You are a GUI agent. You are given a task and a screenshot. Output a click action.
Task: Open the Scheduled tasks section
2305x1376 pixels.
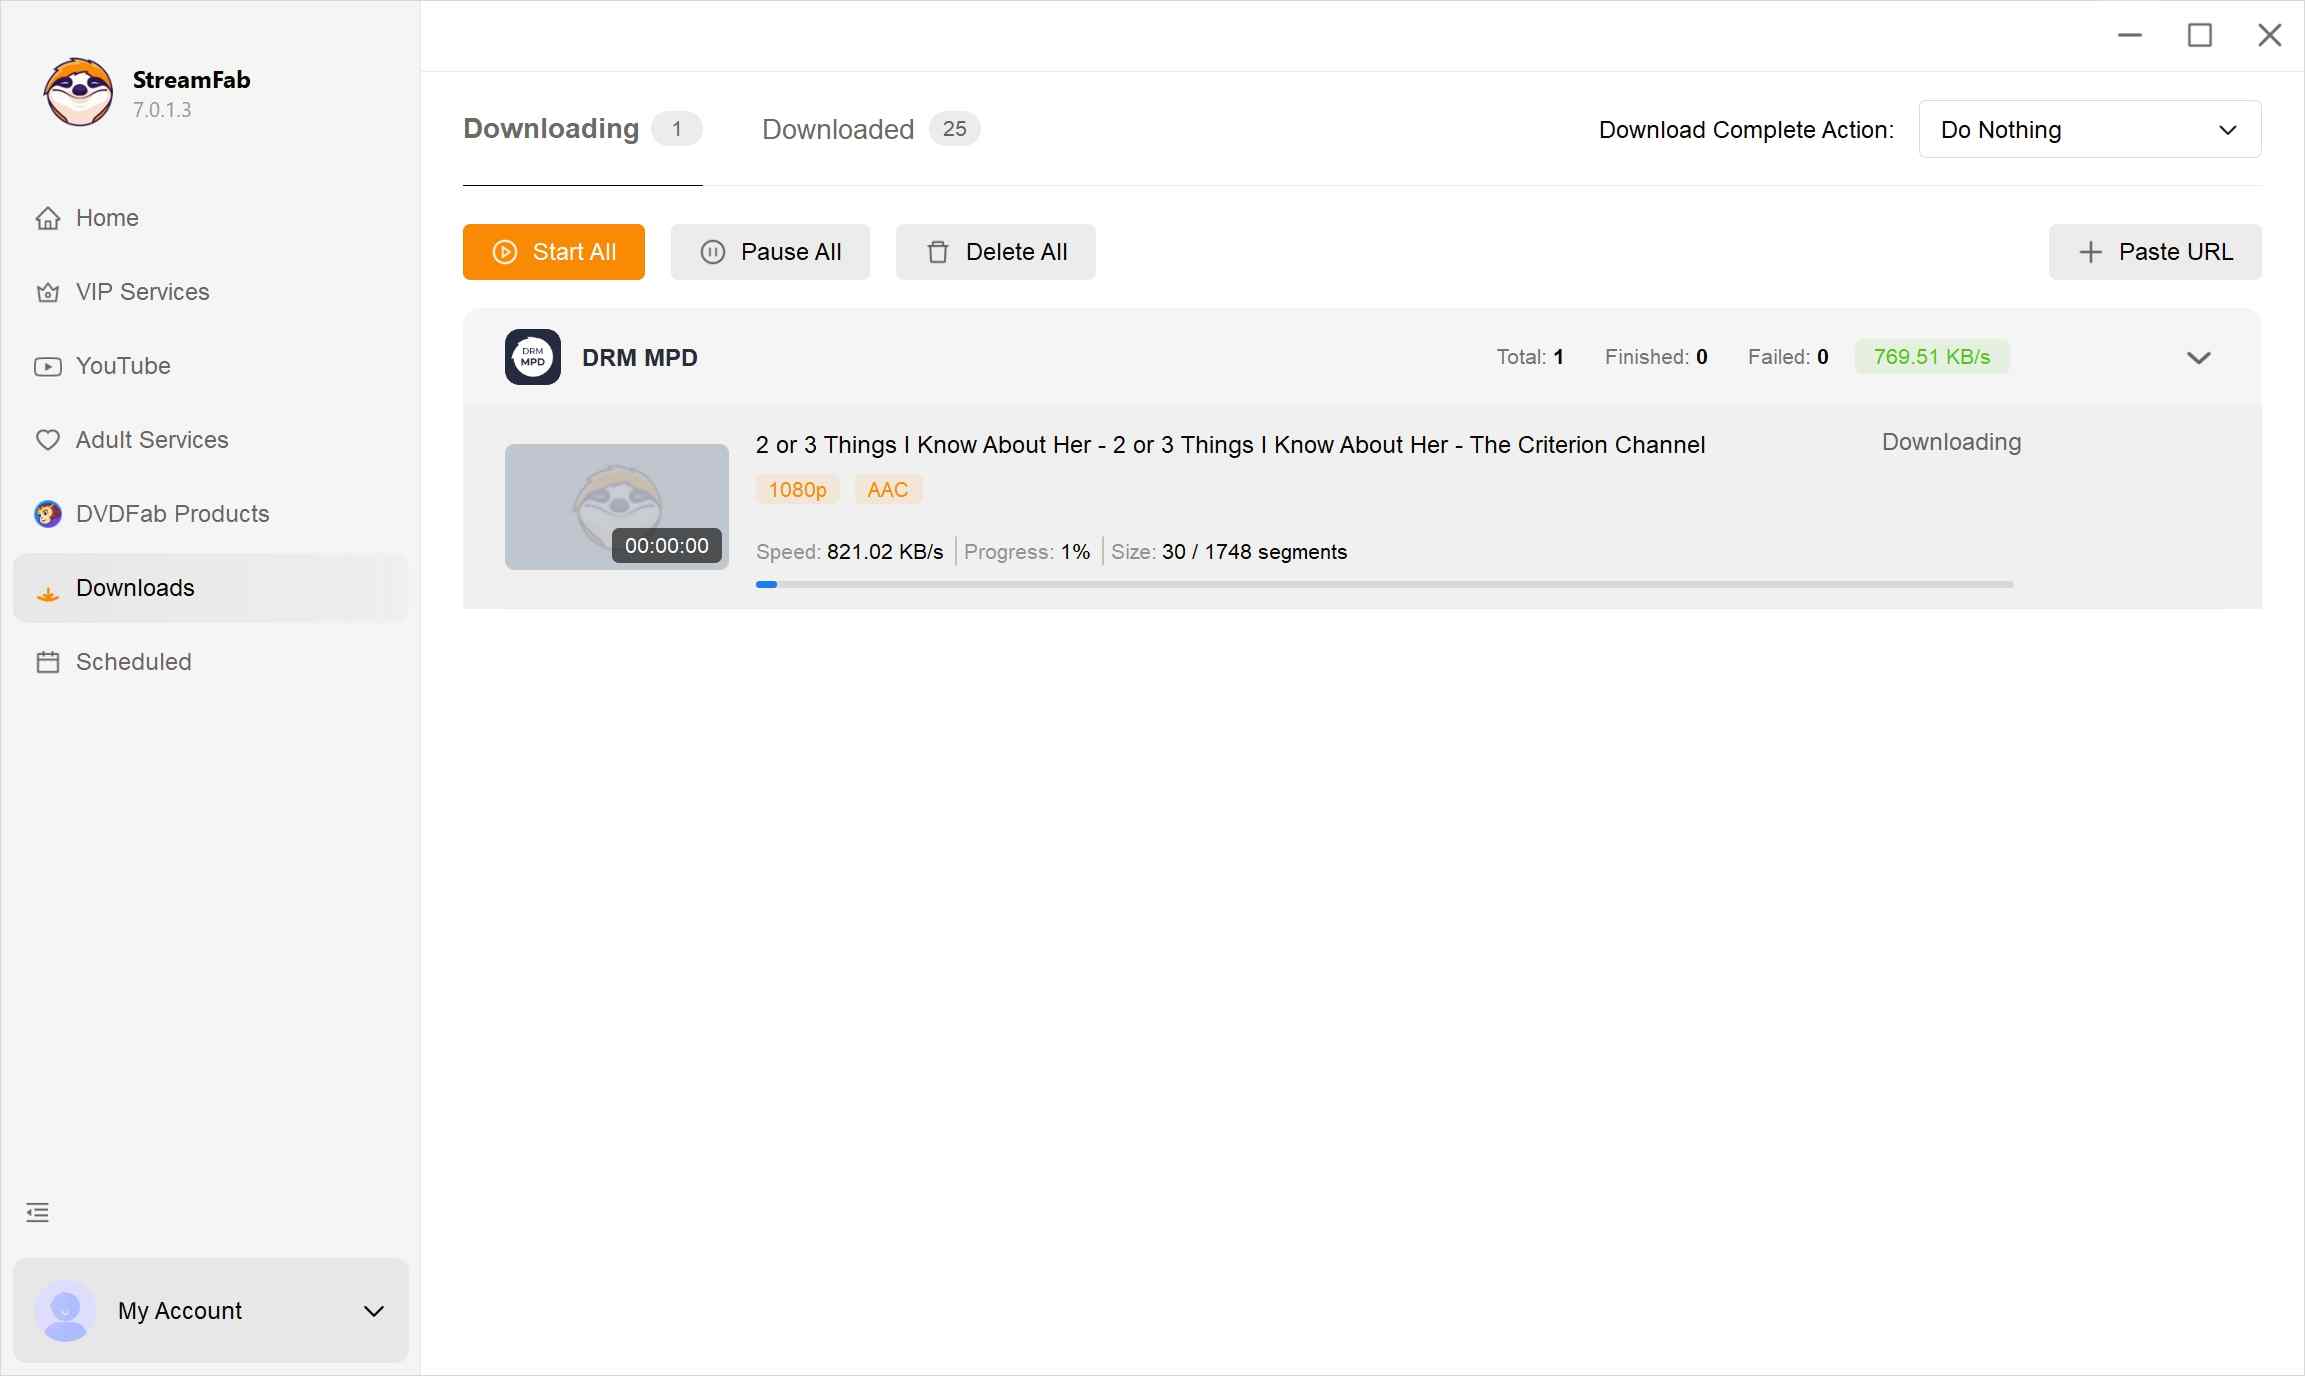(133, 662)
